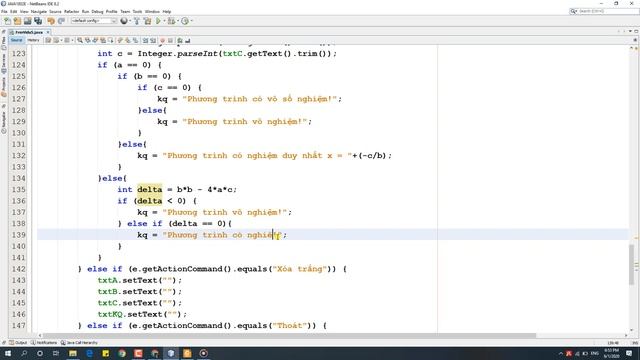Click the globe browser icon in toolbar

(x=124, y=21)
